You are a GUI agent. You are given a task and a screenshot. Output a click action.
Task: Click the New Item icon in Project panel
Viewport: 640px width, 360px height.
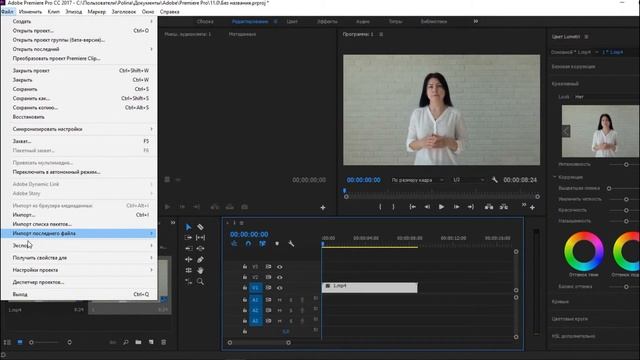[x=151, y=342]
